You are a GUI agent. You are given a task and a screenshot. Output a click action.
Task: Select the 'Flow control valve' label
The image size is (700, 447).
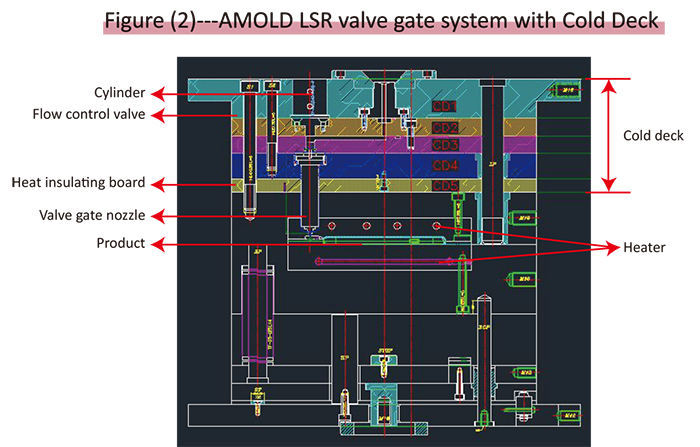[x=89, y=114]
